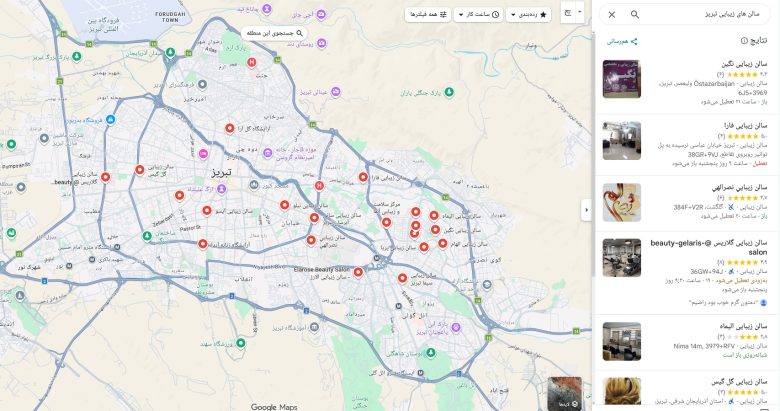Image resolution: width=780 pixels, height=411 pixels.
Task: Click the magnifier search icon
Action: click(x=635, y=14)
